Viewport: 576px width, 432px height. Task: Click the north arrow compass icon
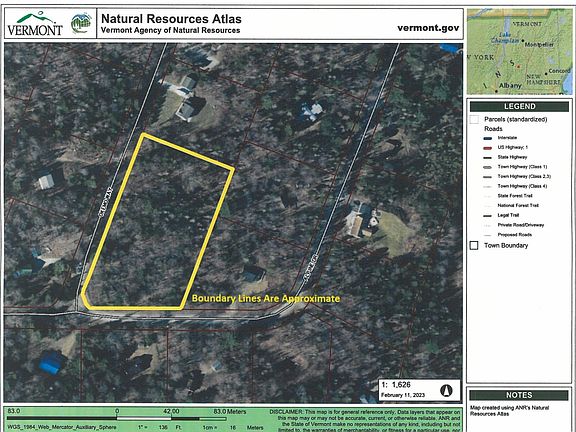446,390
